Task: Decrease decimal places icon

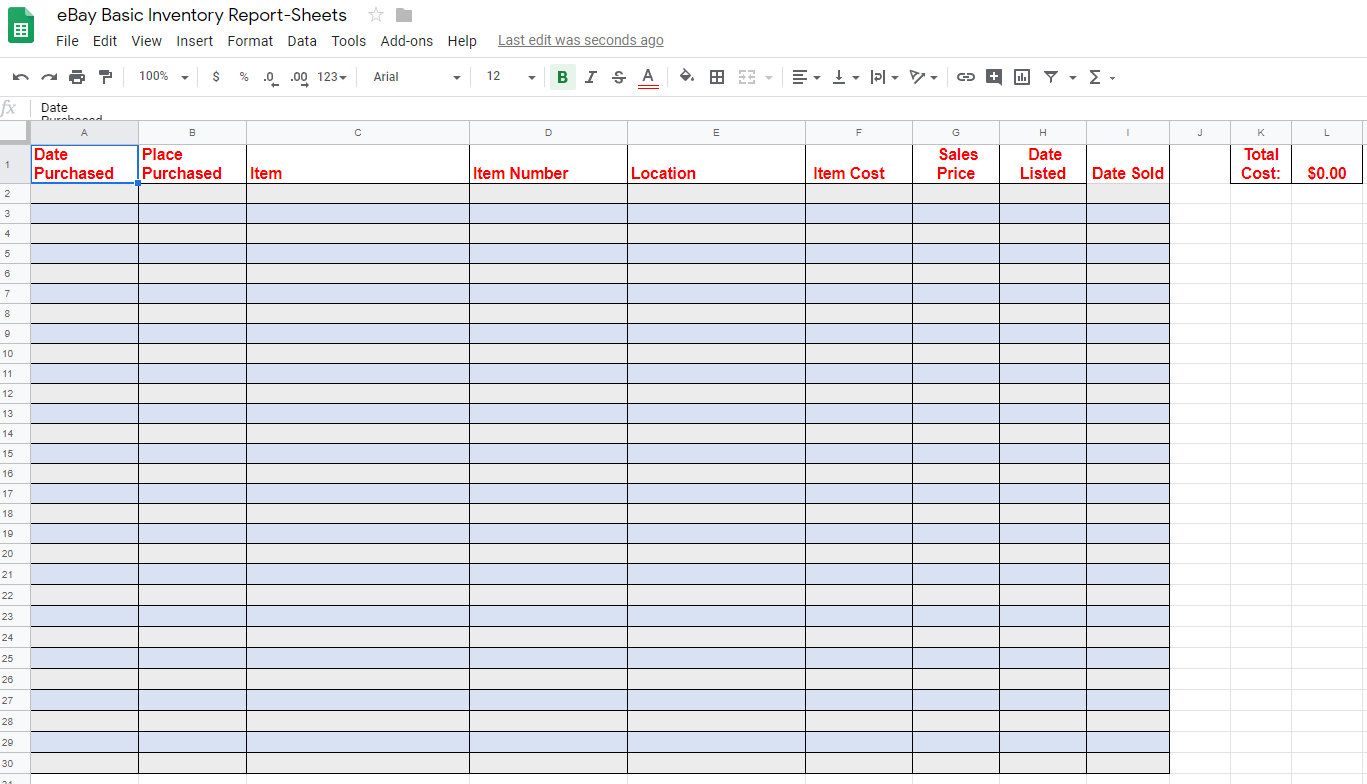Action: coord(271,77)
